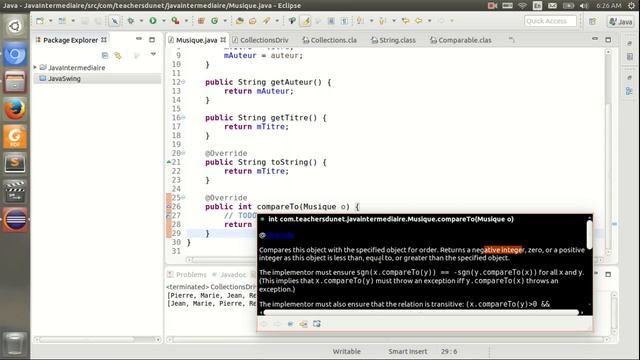This screenshot has width=640, height=360.
Task: Open the Run configurations dropdown arrow
Action: point(164,21)
